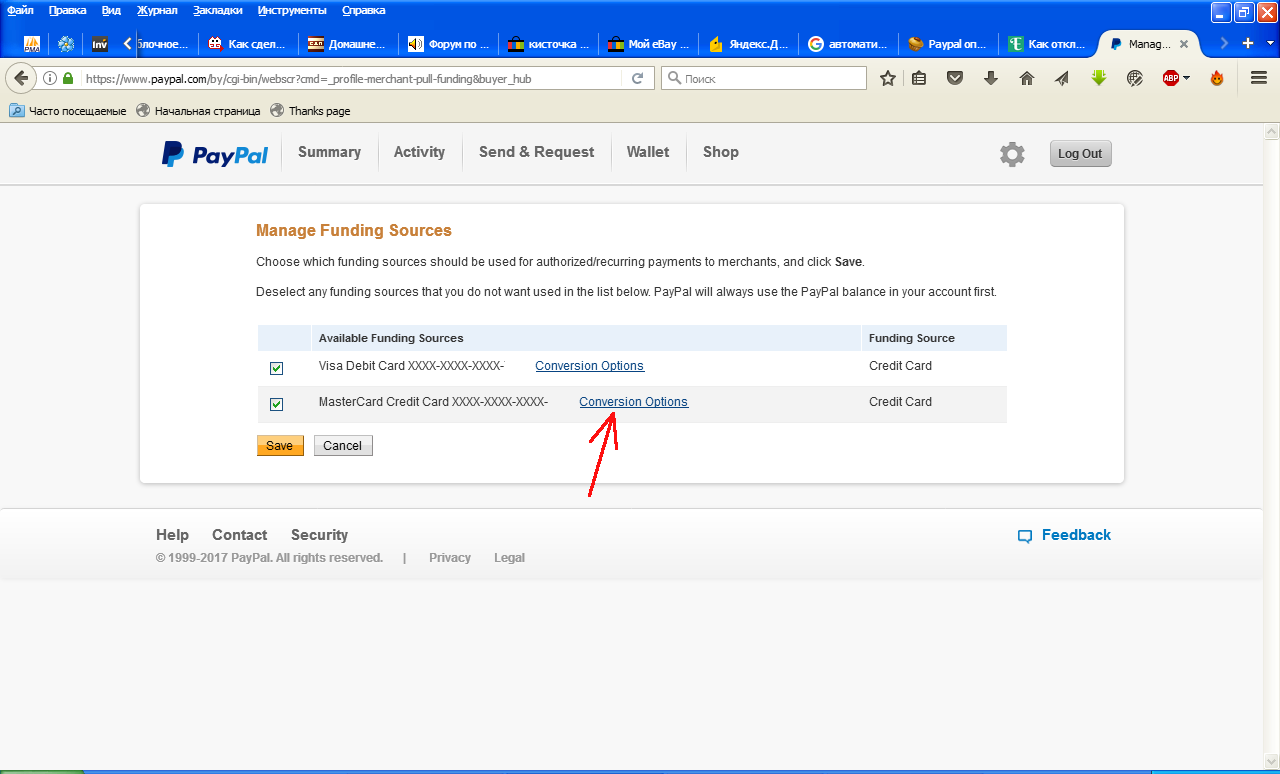Go to the home page icon
This screenshot has width=1280, height=774.
[1026, 78]
